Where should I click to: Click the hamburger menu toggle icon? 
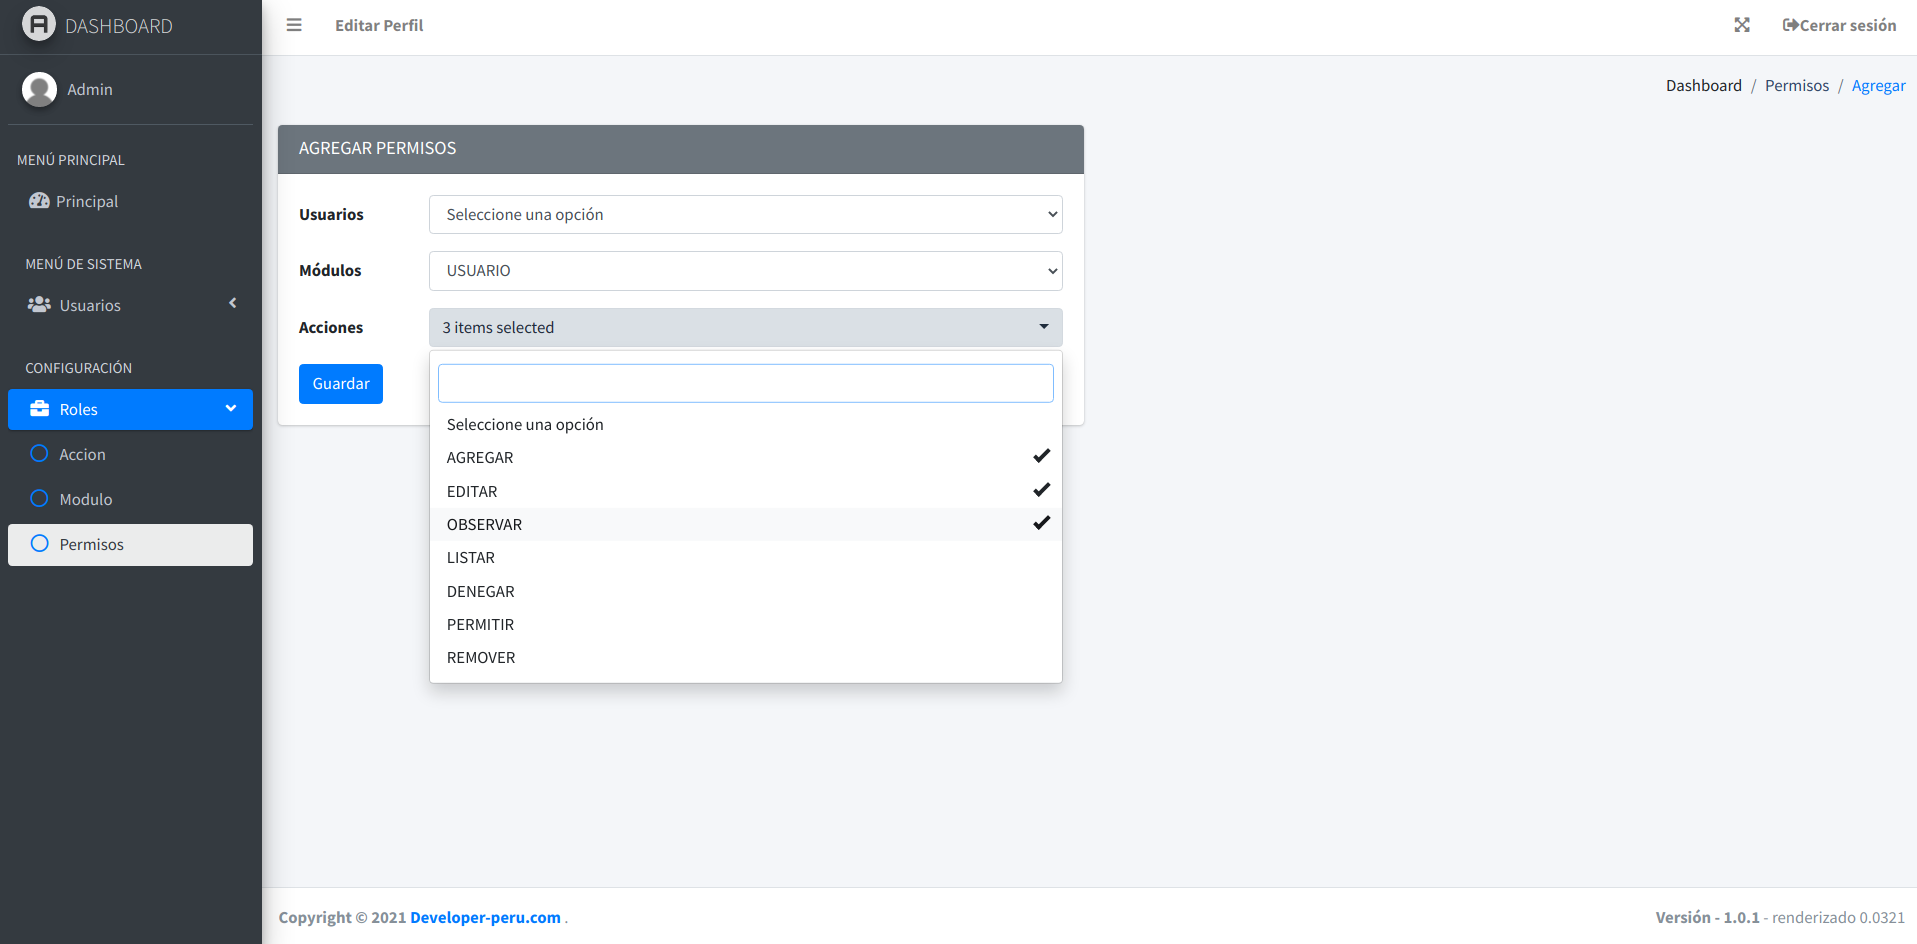click(294, 25)
